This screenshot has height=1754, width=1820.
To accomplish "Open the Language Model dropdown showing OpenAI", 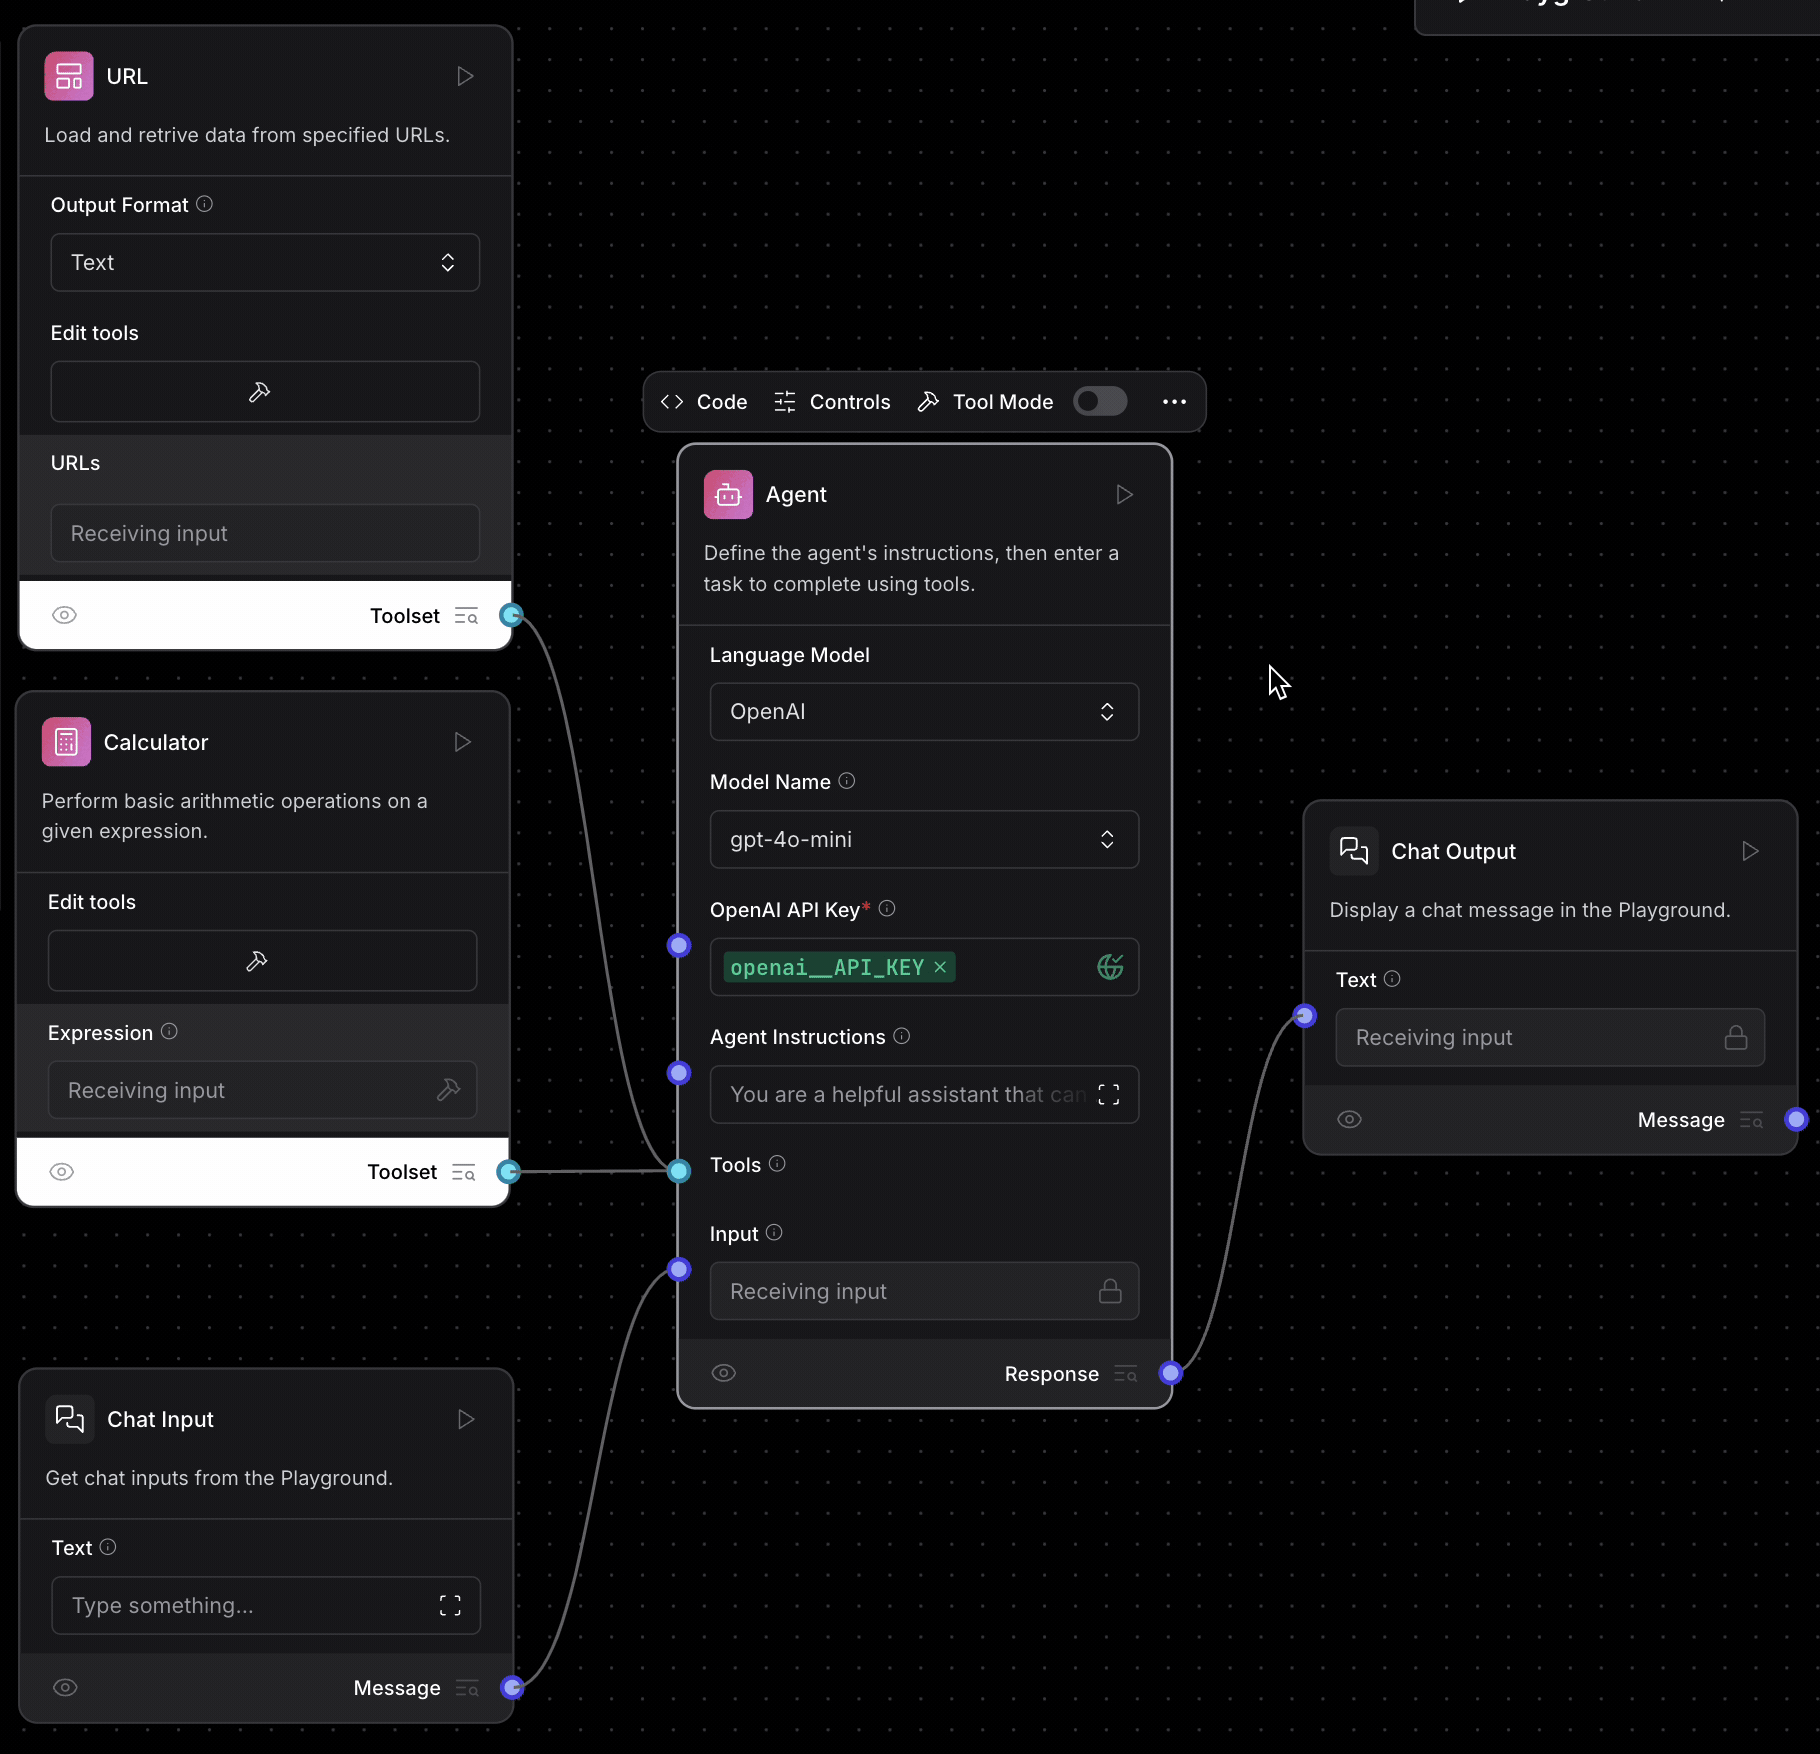I will click(923, 712).
